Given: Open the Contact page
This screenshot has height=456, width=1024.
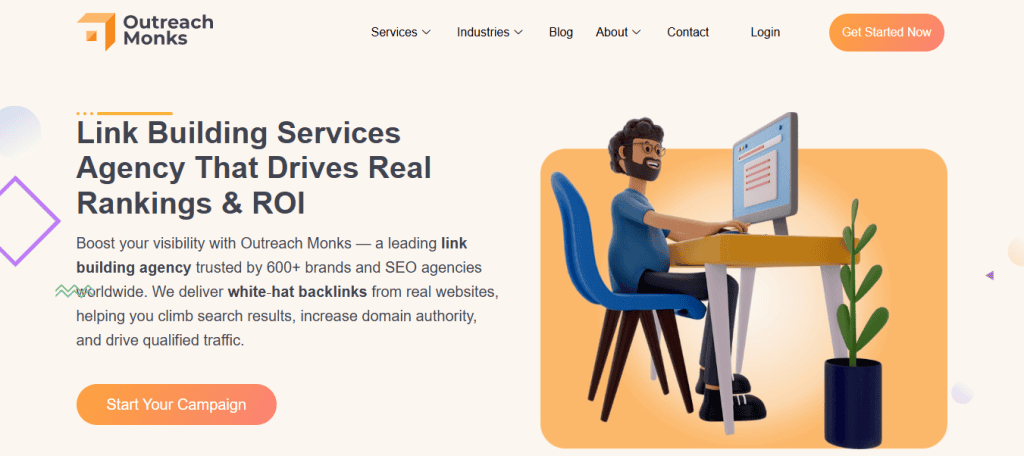Looking at the screenshot, I should [x=688, y=32].
